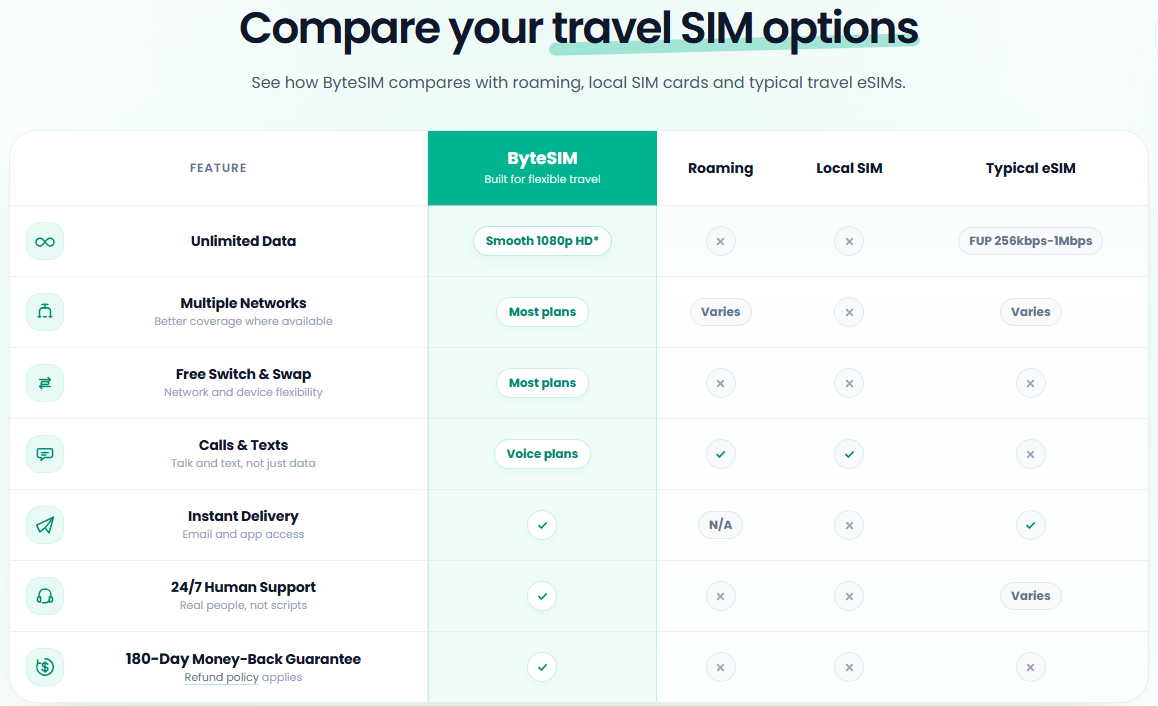Click the Smooth 1080p HD* badge

tap(542, 241)
